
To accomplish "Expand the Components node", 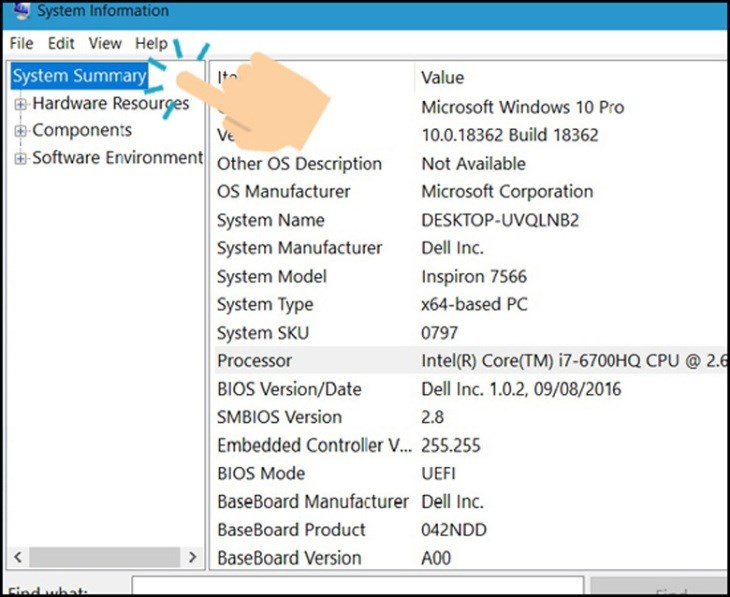I will click(20, 131).
